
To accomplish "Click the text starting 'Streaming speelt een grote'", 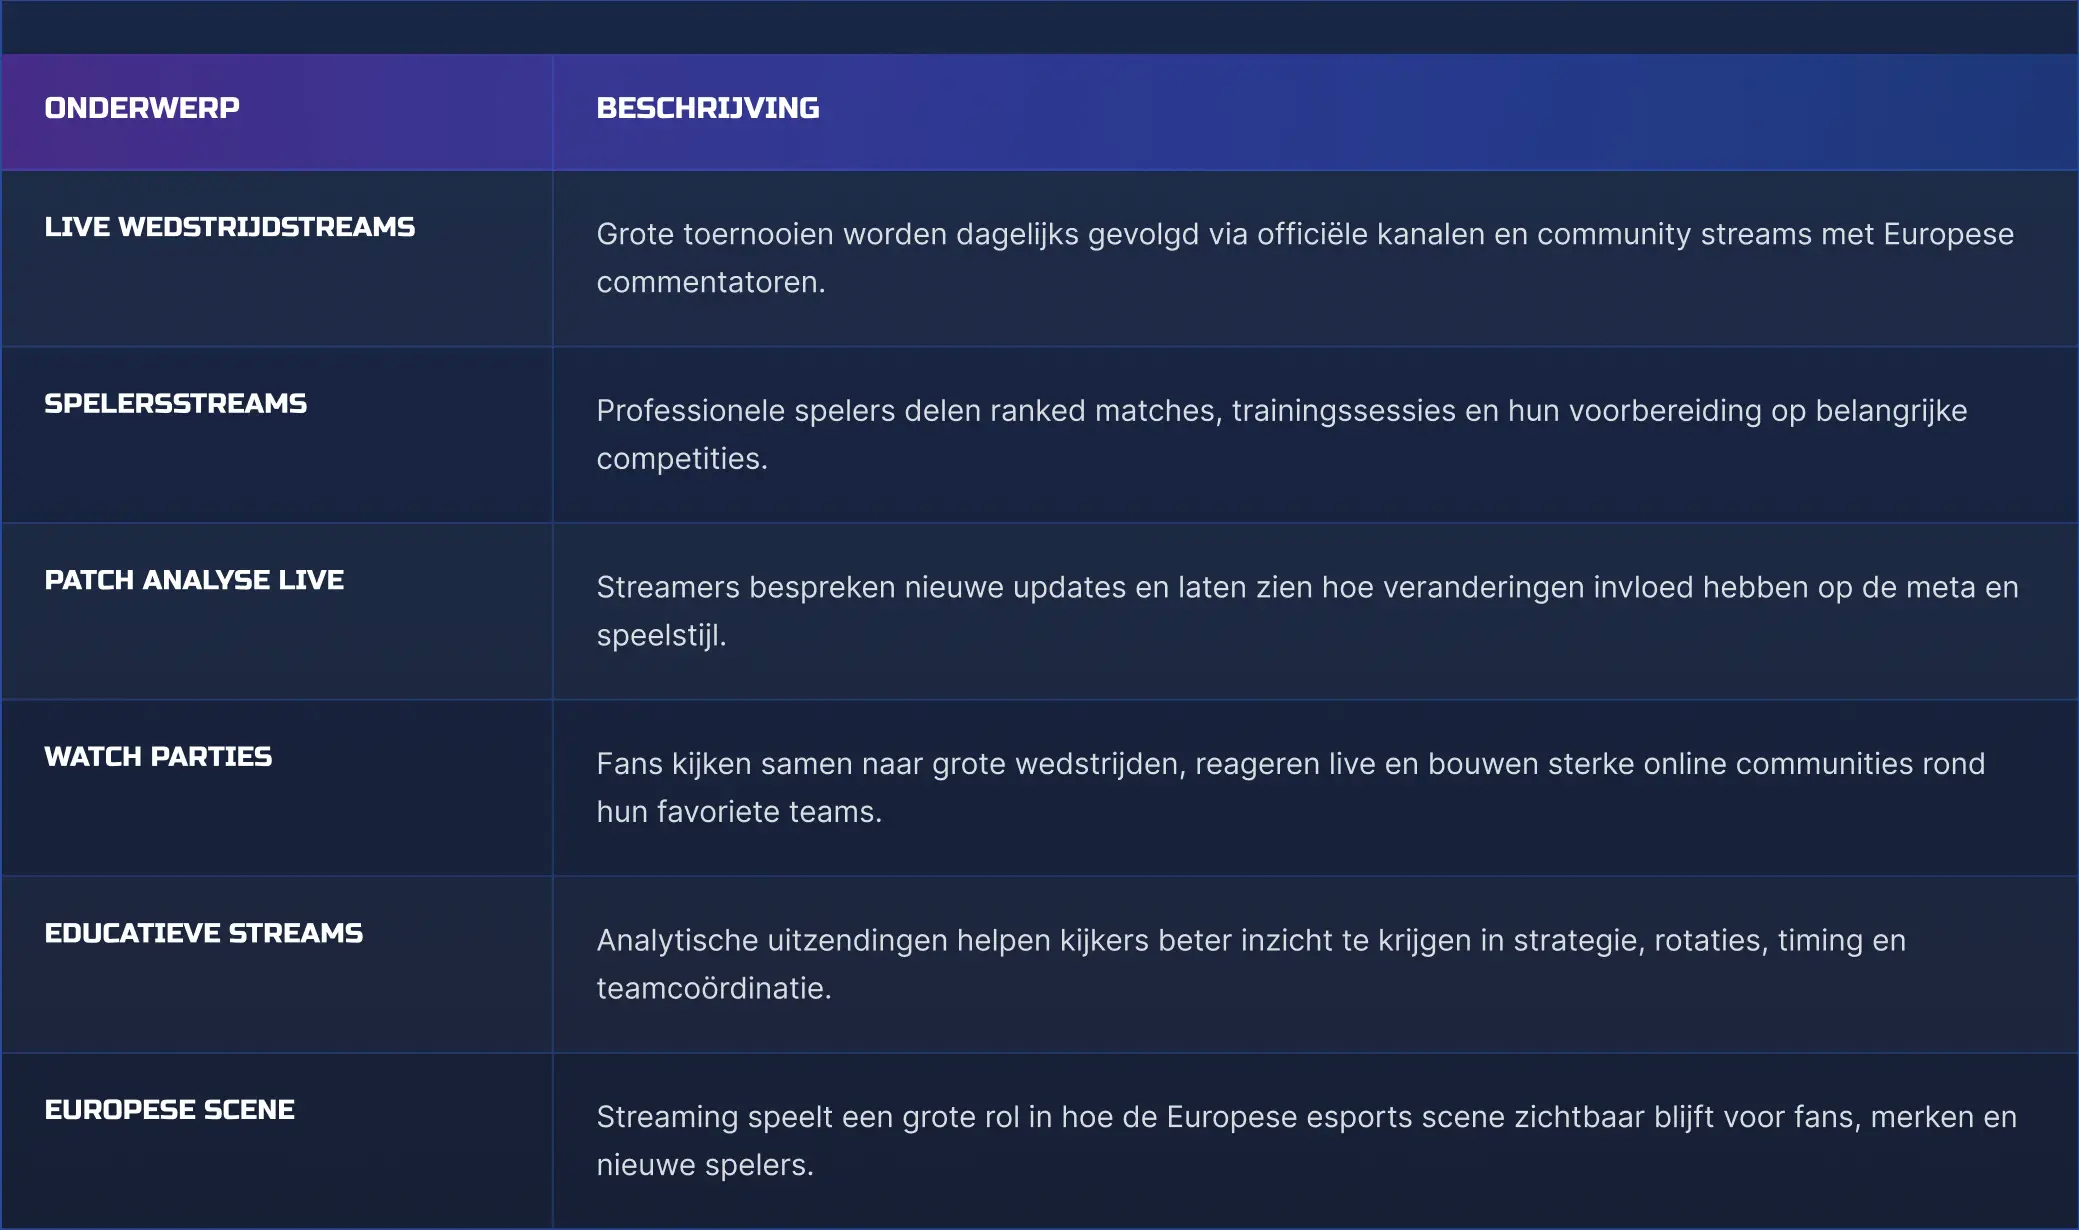I will click(1306, 1117).
